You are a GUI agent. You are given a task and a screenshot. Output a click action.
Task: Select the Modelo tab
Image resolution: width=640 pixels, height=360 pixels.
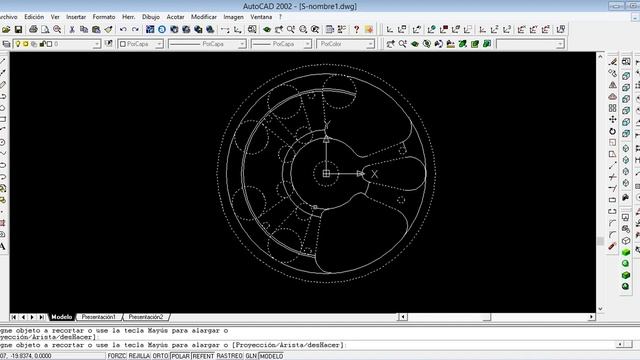pos(62,317)
